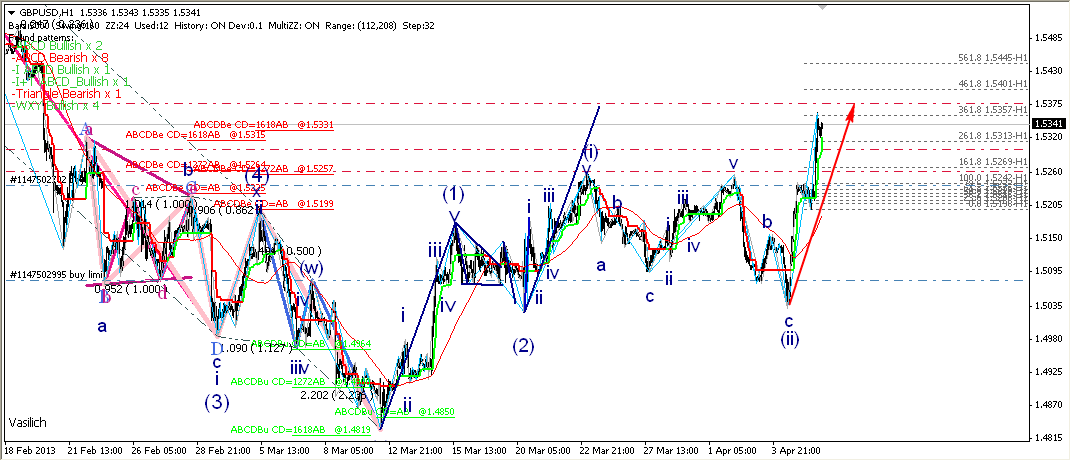The height and width of the screenshot is (461, 1071).
Task: Click the (1) wave label
Action: (454, 193)
